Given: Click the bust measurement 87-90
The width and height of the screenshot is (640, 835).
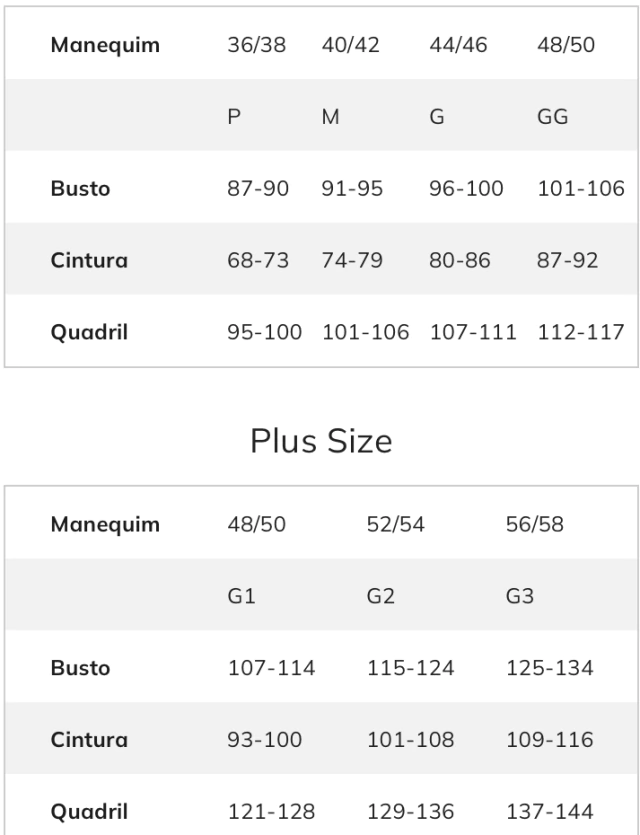Looking at the screenshot, I should (256, 188).
